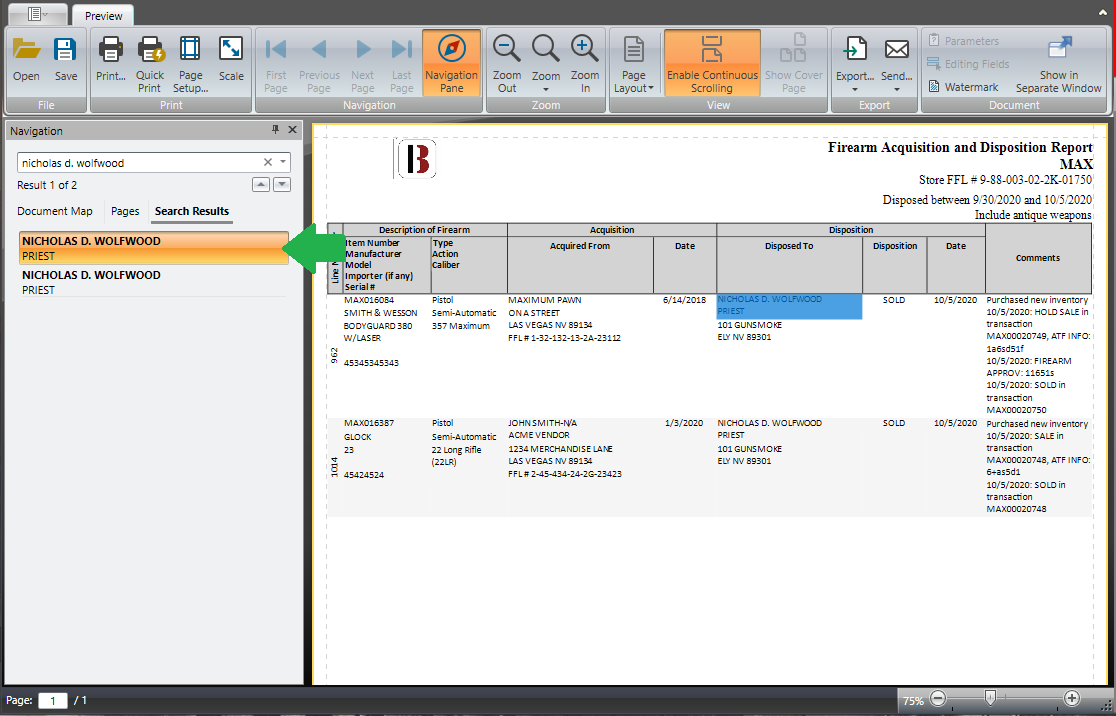The image size is (1116, 716).
Task: Click serial number 45345345343
Action: 371,363
